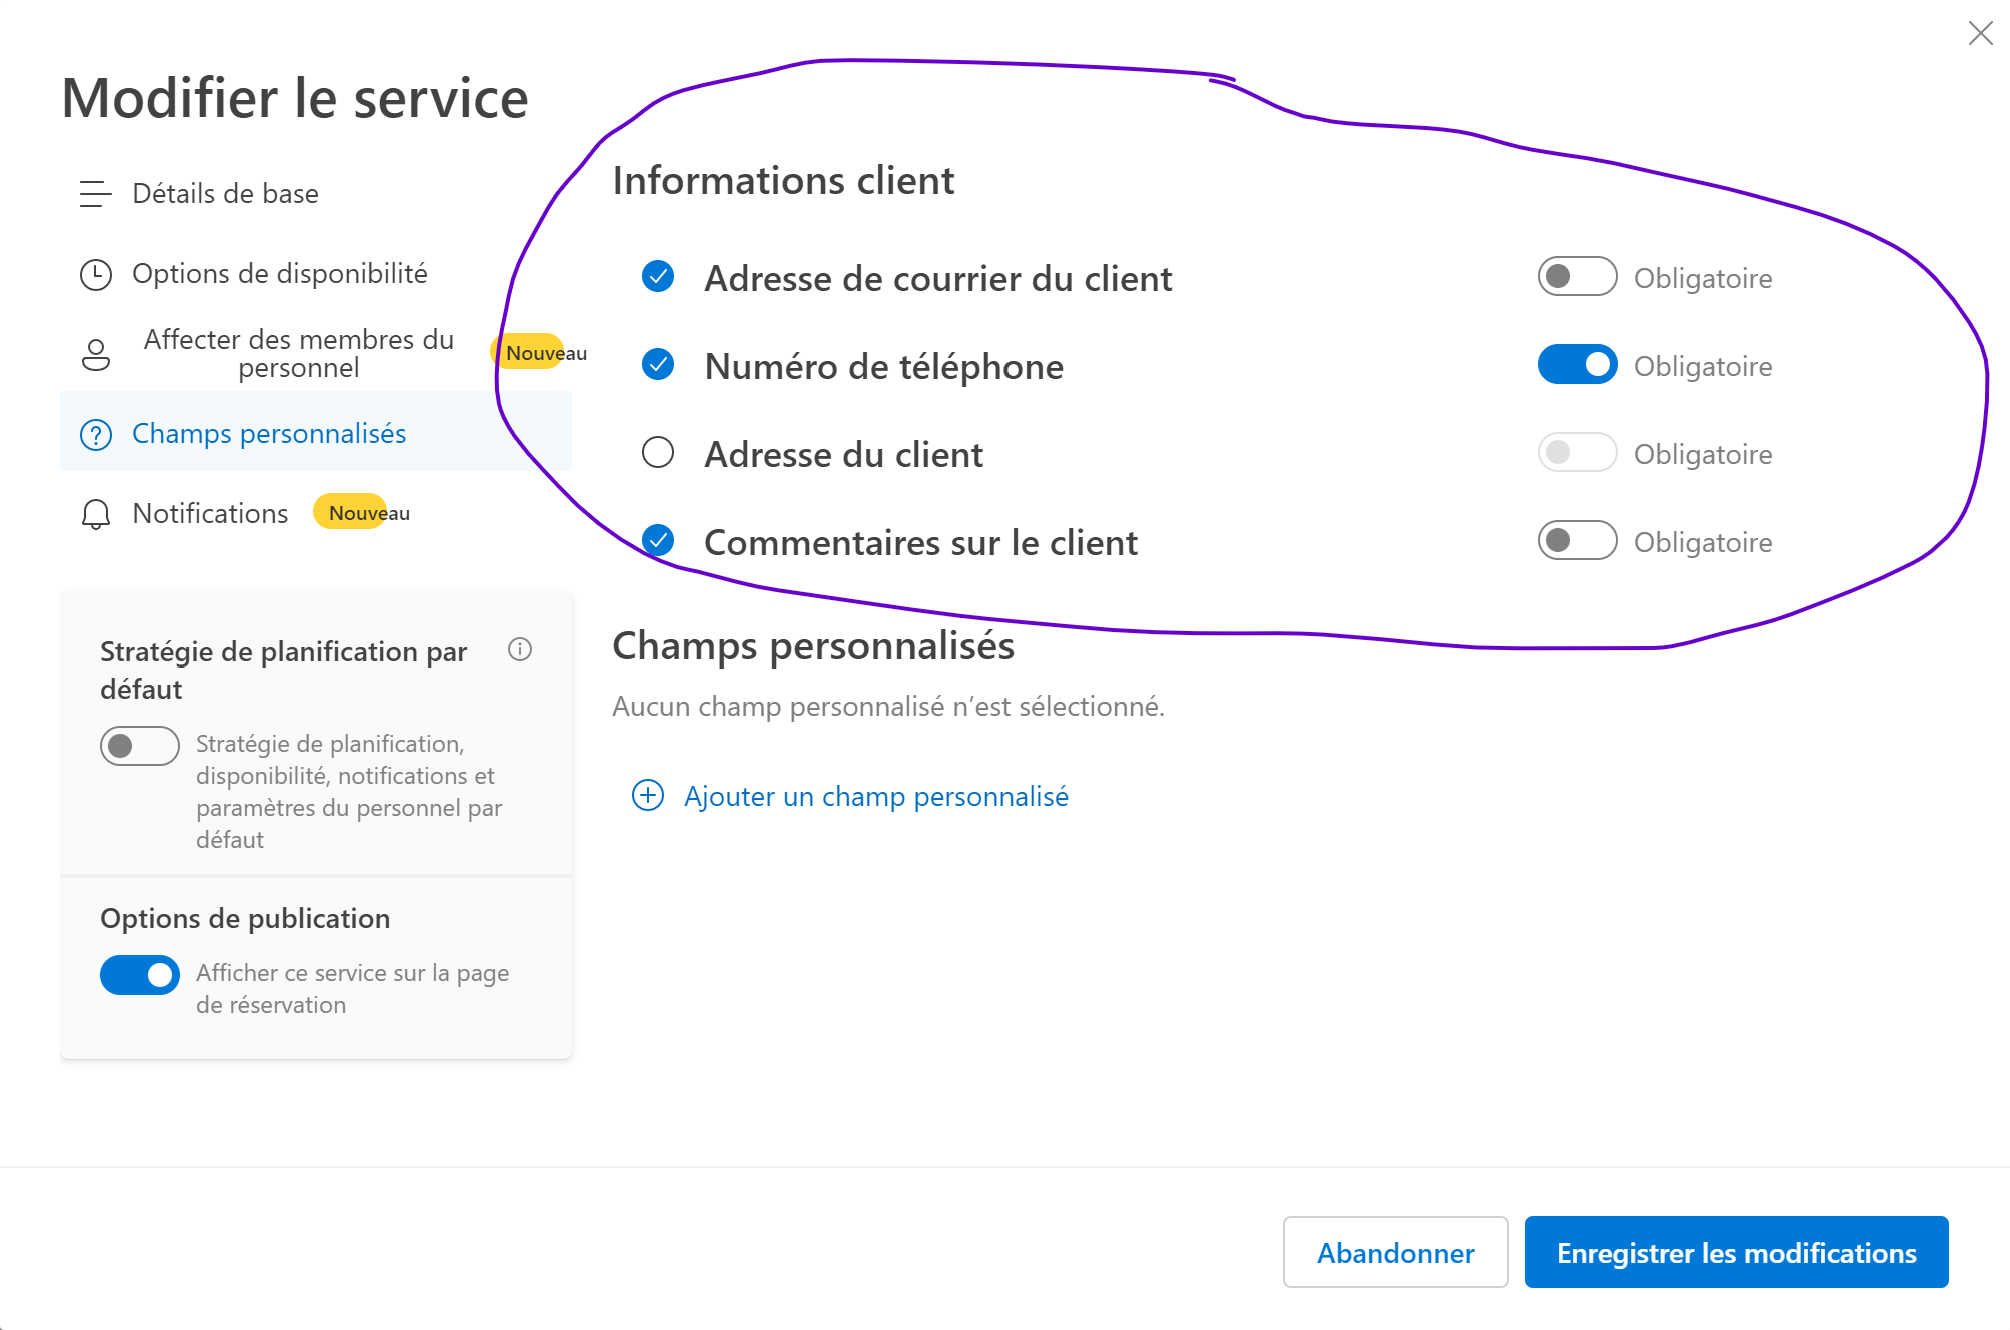Screen dimensions: 2010x1330
Task: Click the Champs personnalisés heading in the main panel
Action: (813, 646)
